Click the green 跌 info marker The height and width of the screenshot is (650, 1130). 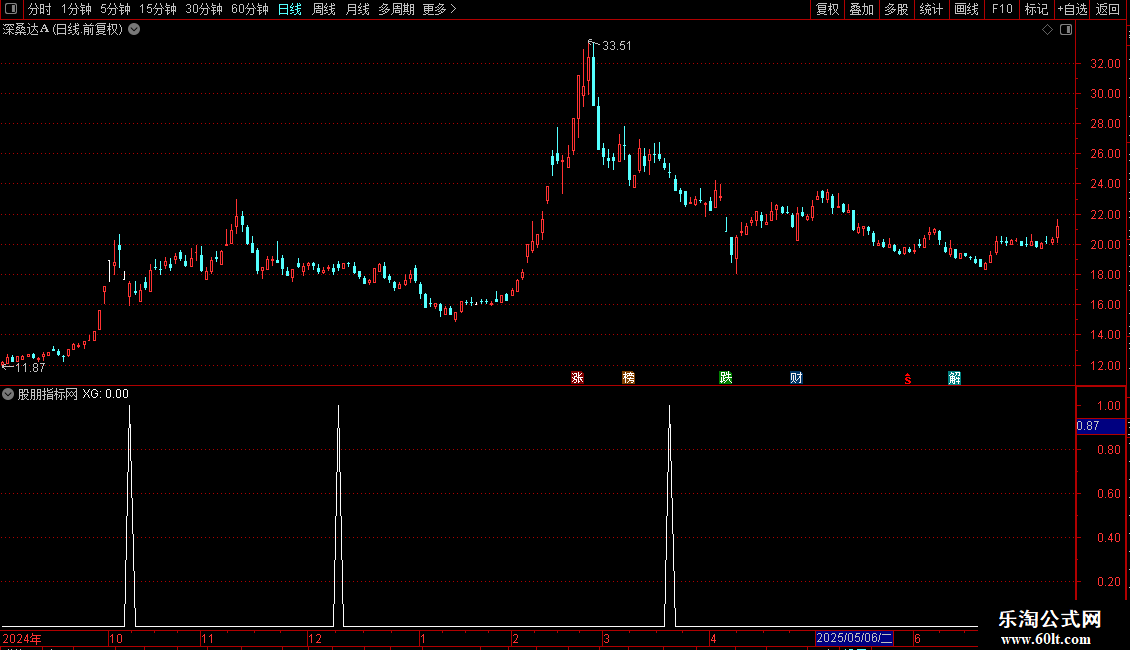(x=726, y=378)
